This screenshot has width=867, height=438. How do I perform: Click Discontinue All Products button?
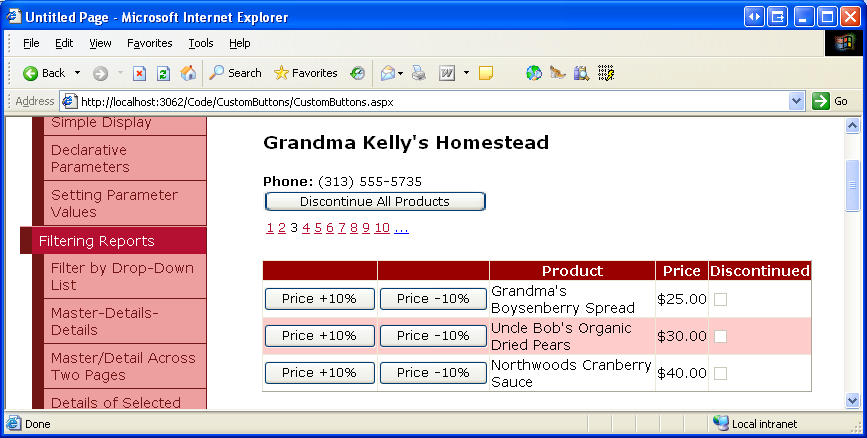click(375, 201)
